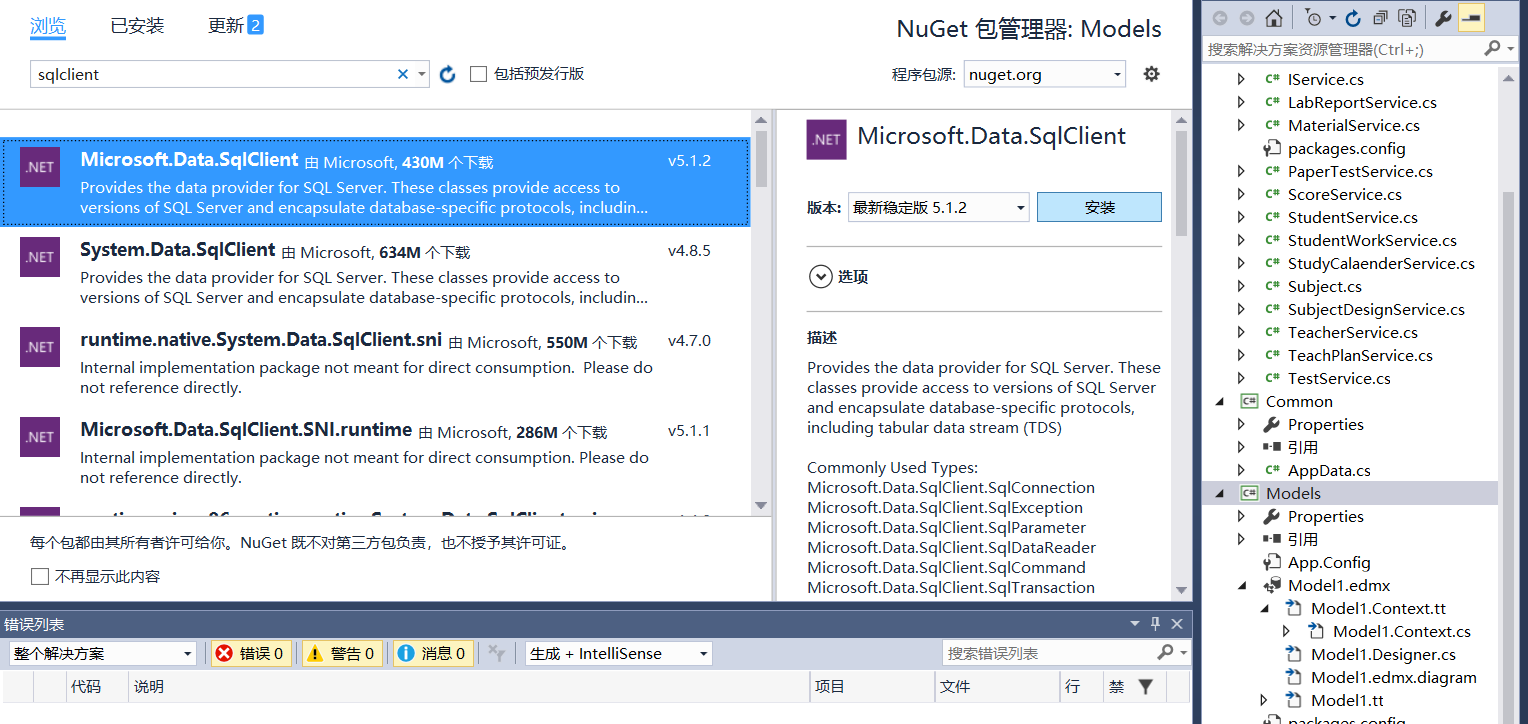Click the C# project icon beside Common

click(x=1249, y=401)
